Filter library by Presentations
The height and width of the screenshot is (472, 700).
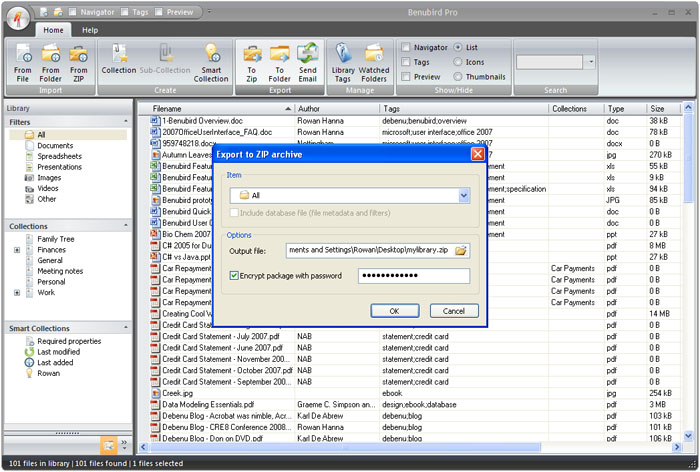59,167
